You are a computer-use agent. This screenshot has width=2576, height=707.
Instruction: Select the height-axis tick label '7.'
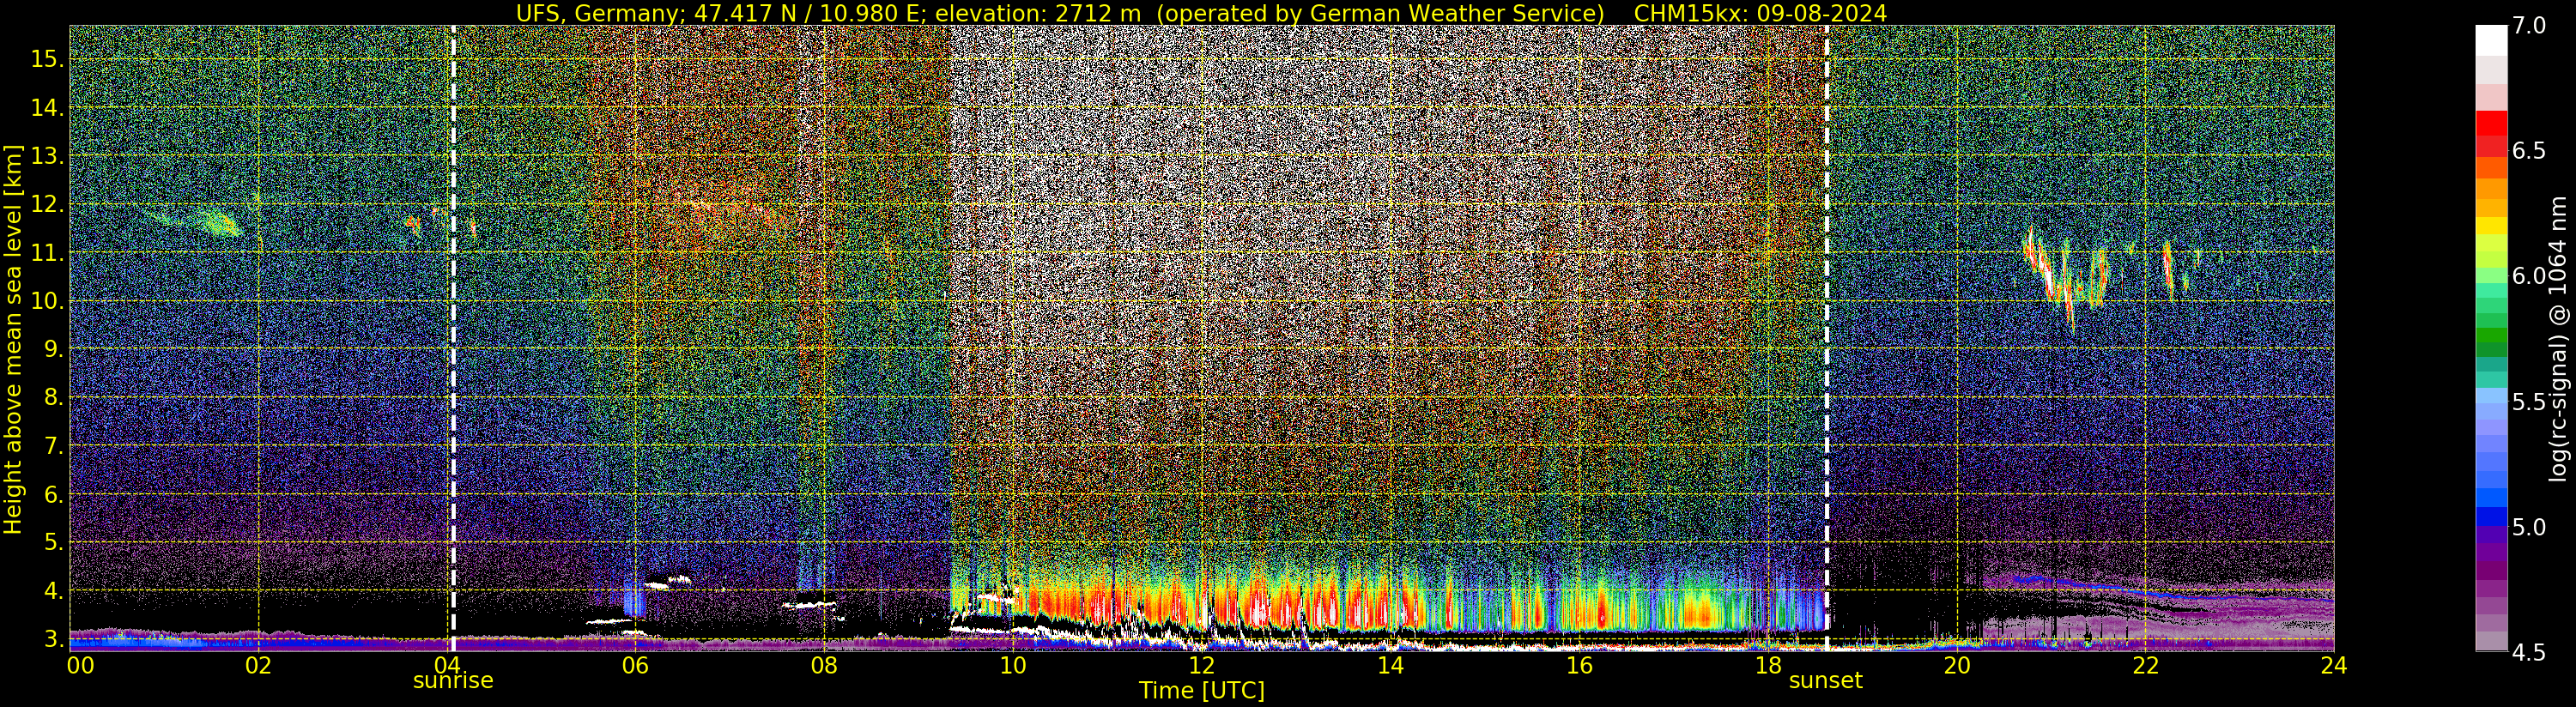click(x=53, y=446)
